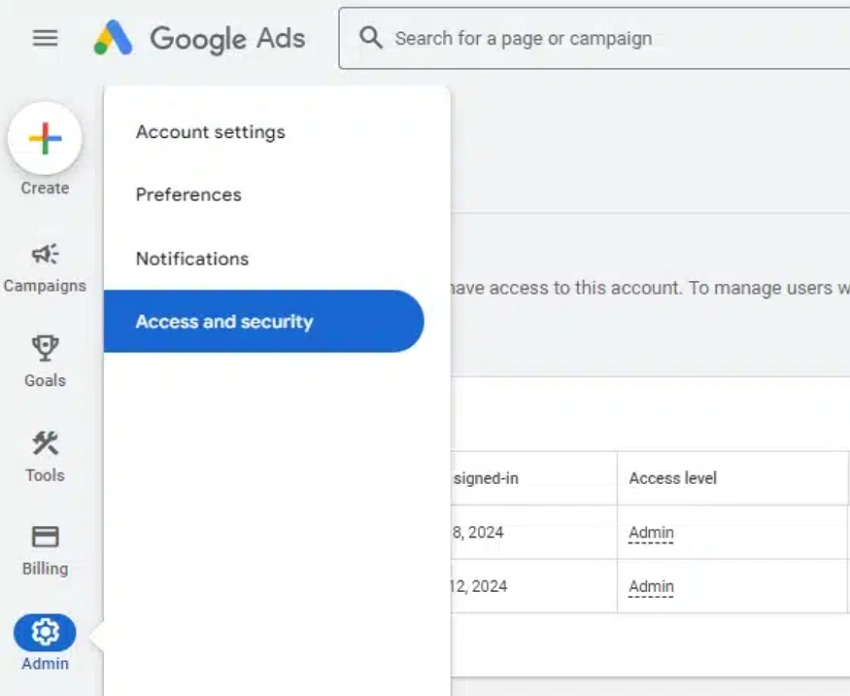Screen dimensions: 850x696
Task: Click the Access level column header
Action: (673, 478)
